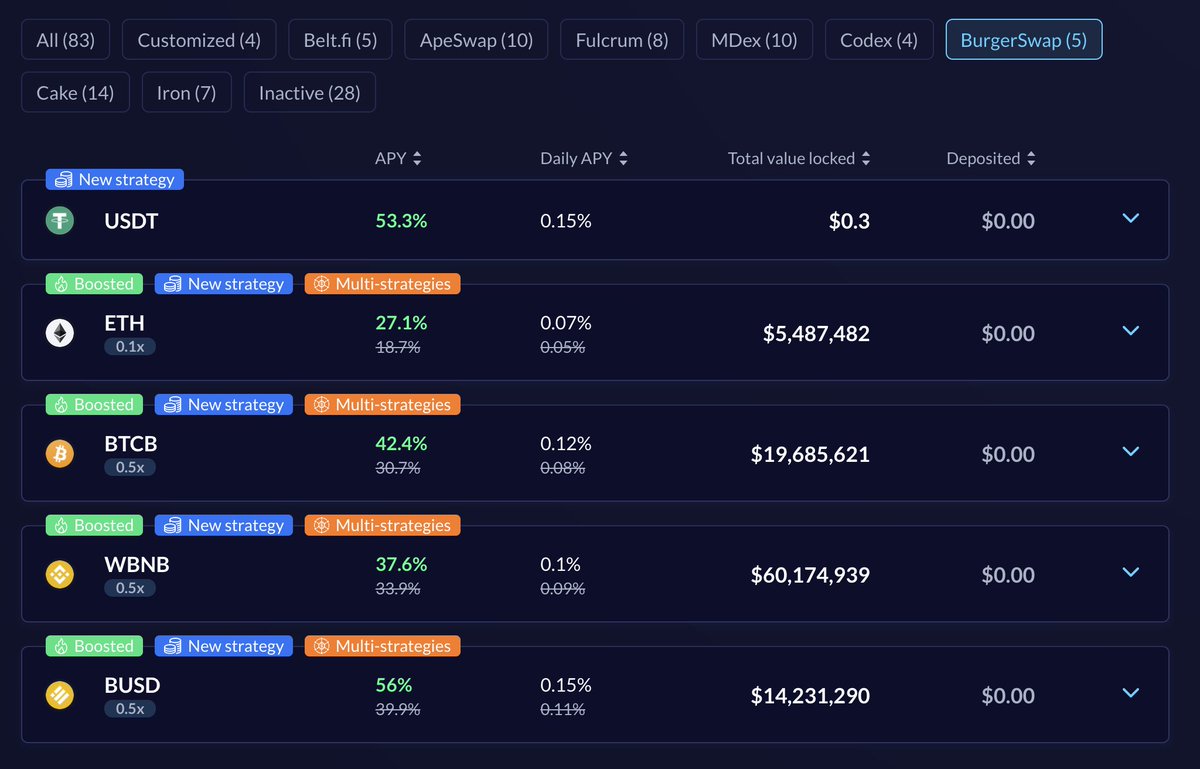This screenshot has height=769, width=1200.
Task: Click the 56% APY value for BUSD
Action: 394,685
